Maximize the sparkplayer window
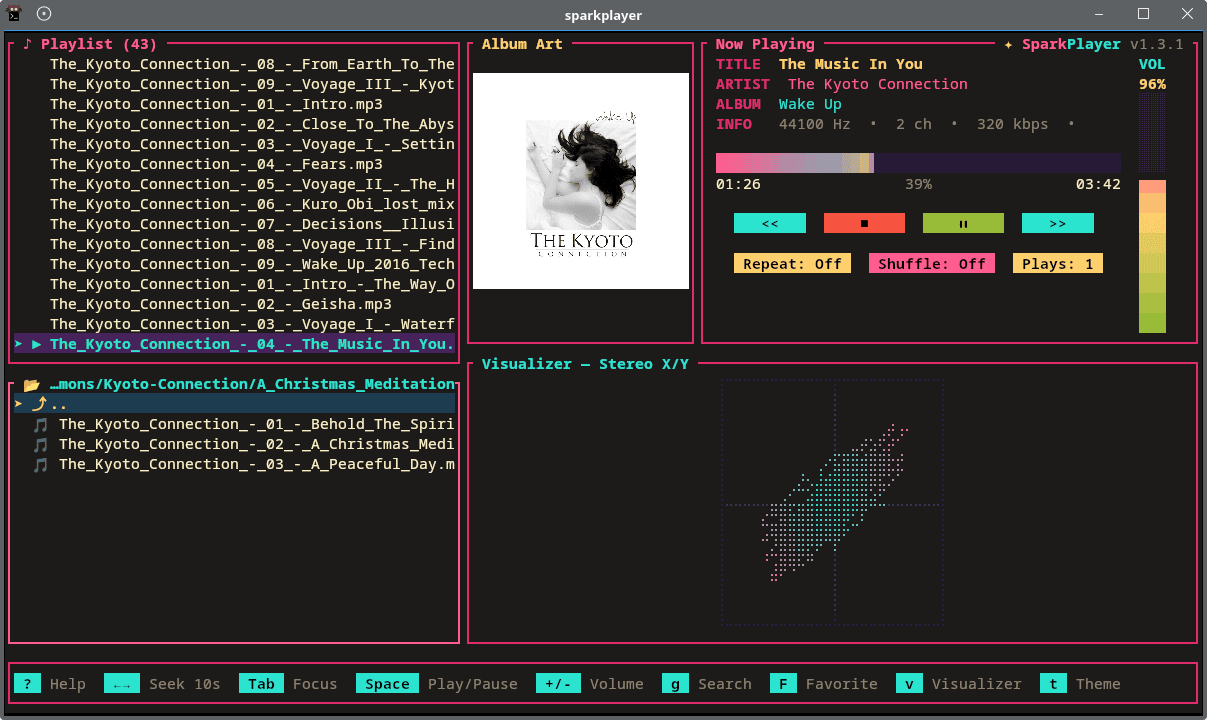Screen dimensions: 1207x720 1143,14
